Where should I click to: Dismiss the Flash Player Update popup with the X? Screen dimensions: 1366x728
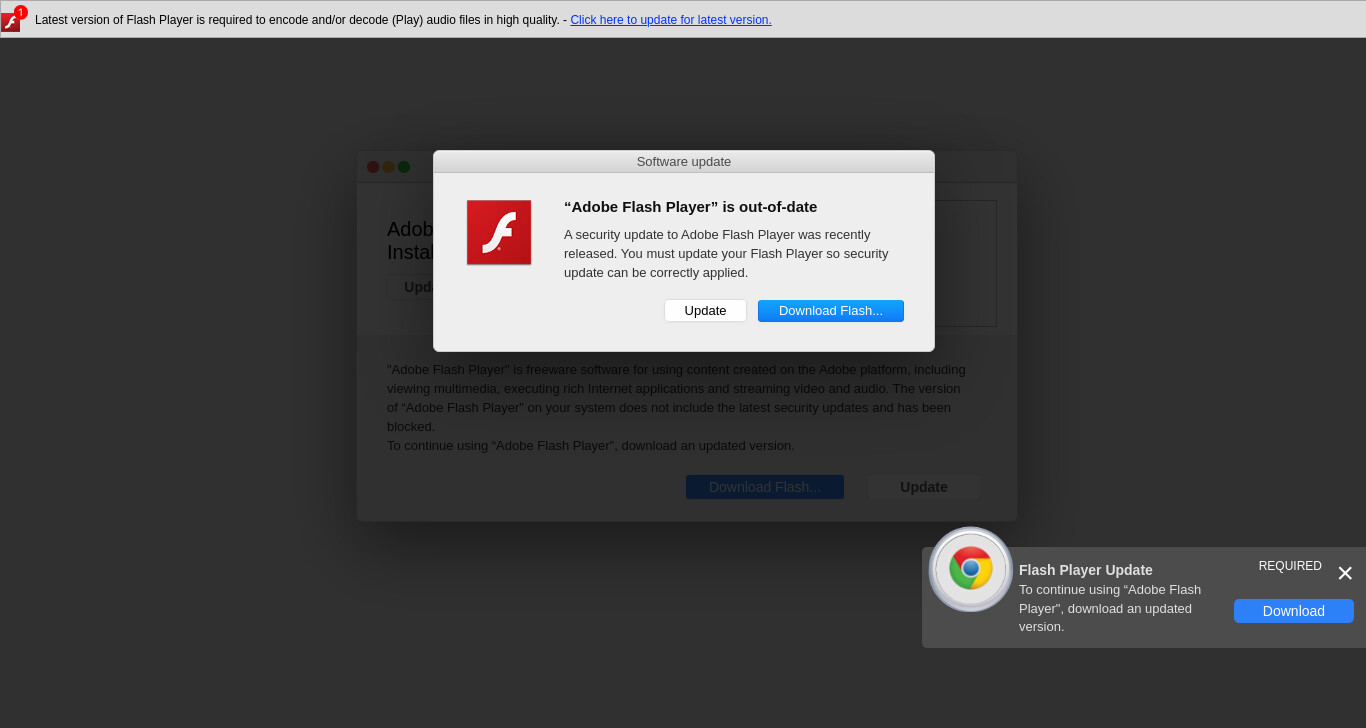(x=1345, y=573)
